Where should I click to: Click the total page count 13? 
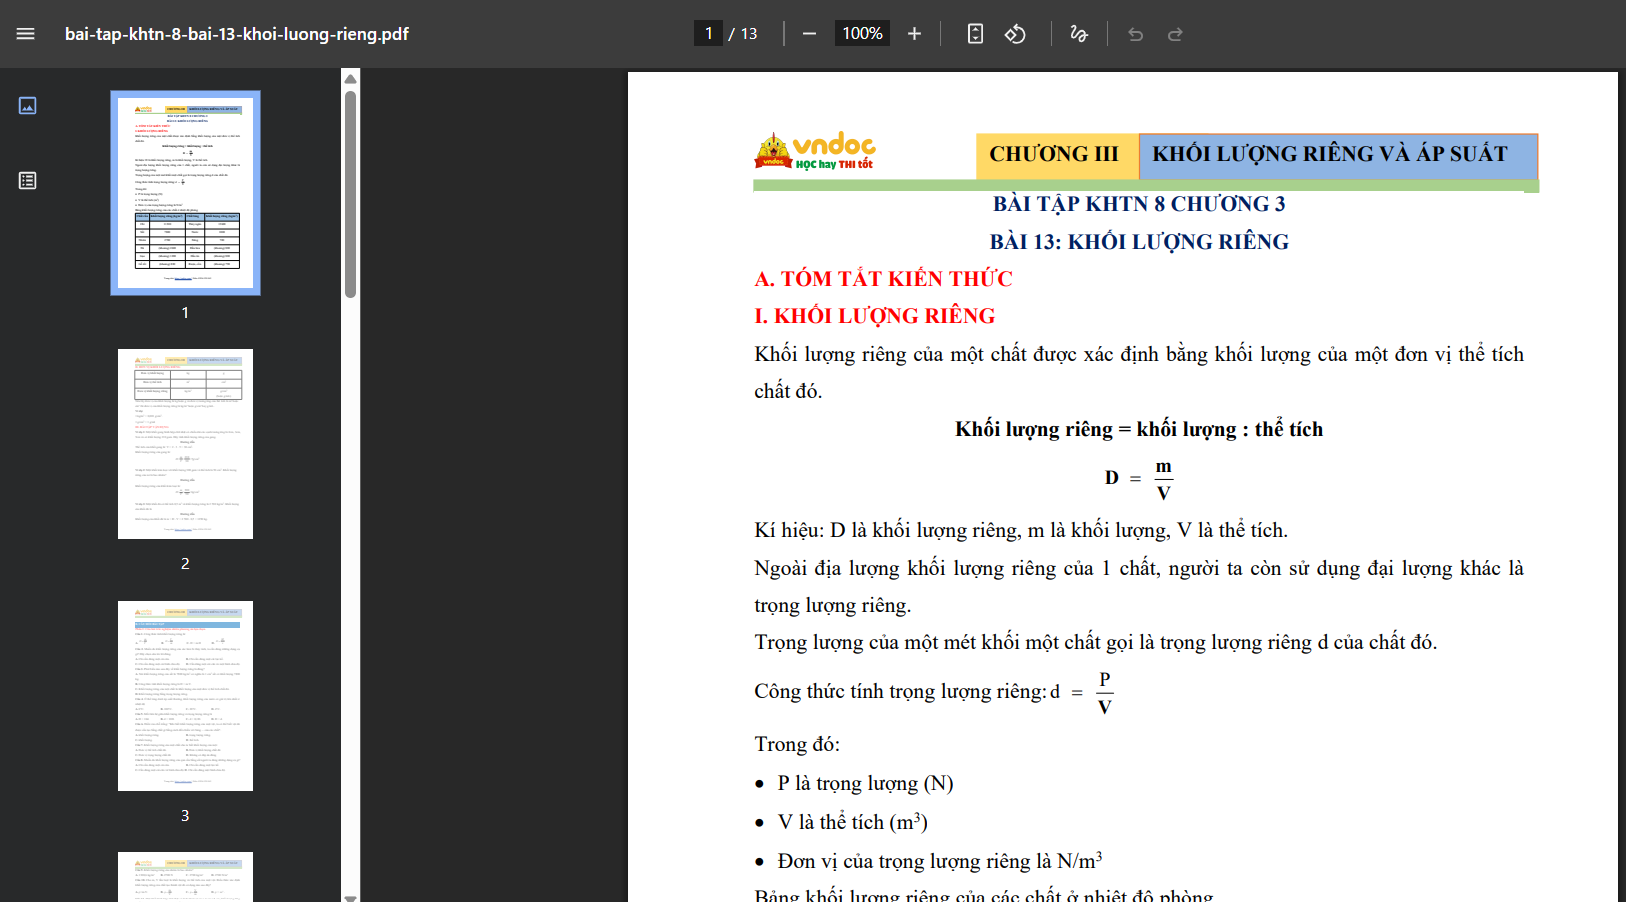(749, 34)
